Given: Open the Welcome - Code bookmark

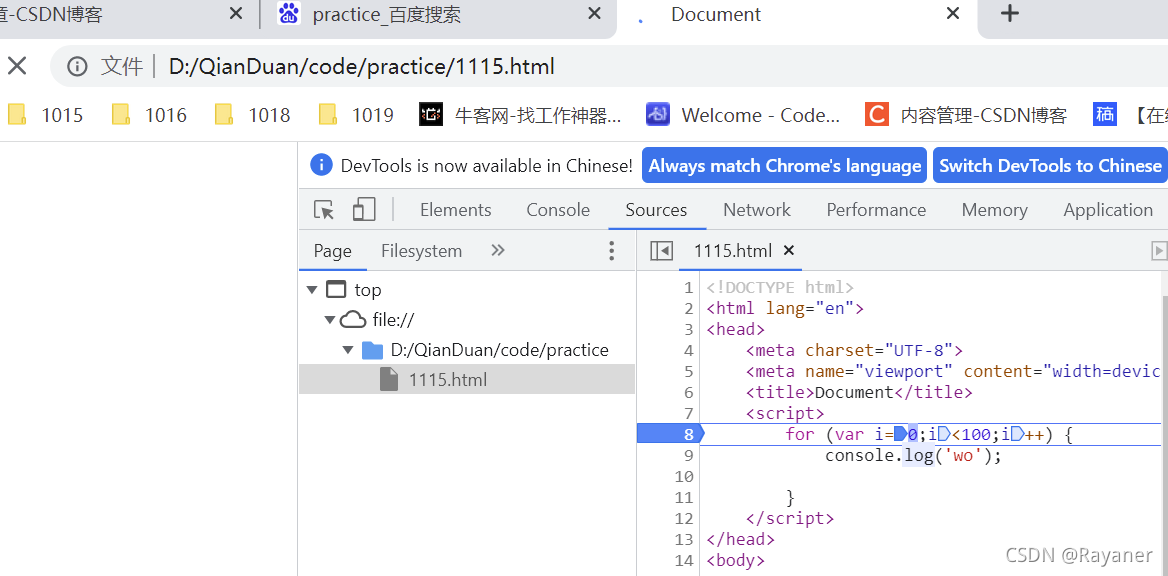Looking at the screenshot, I should pos(743,115).
